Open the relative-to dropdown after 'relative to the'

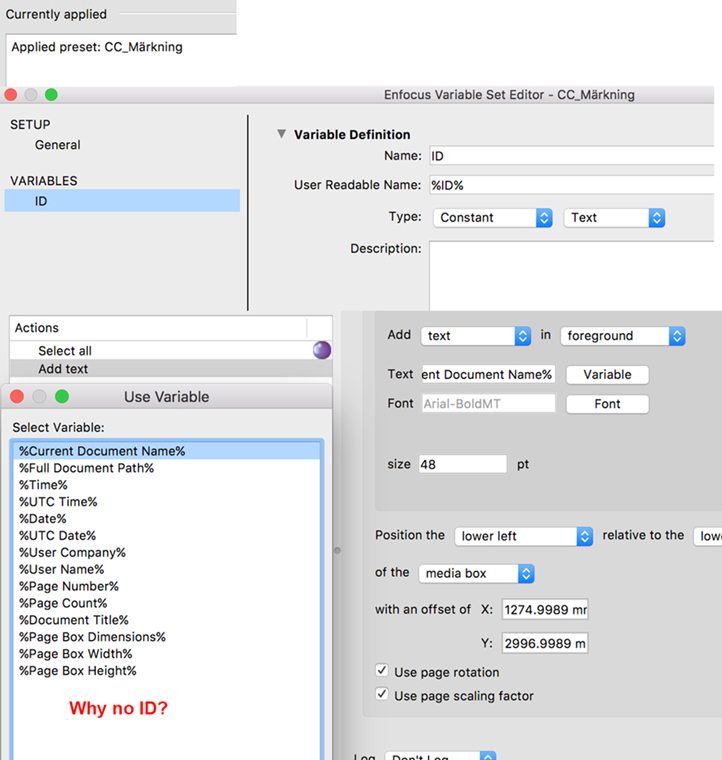point(708,536)
